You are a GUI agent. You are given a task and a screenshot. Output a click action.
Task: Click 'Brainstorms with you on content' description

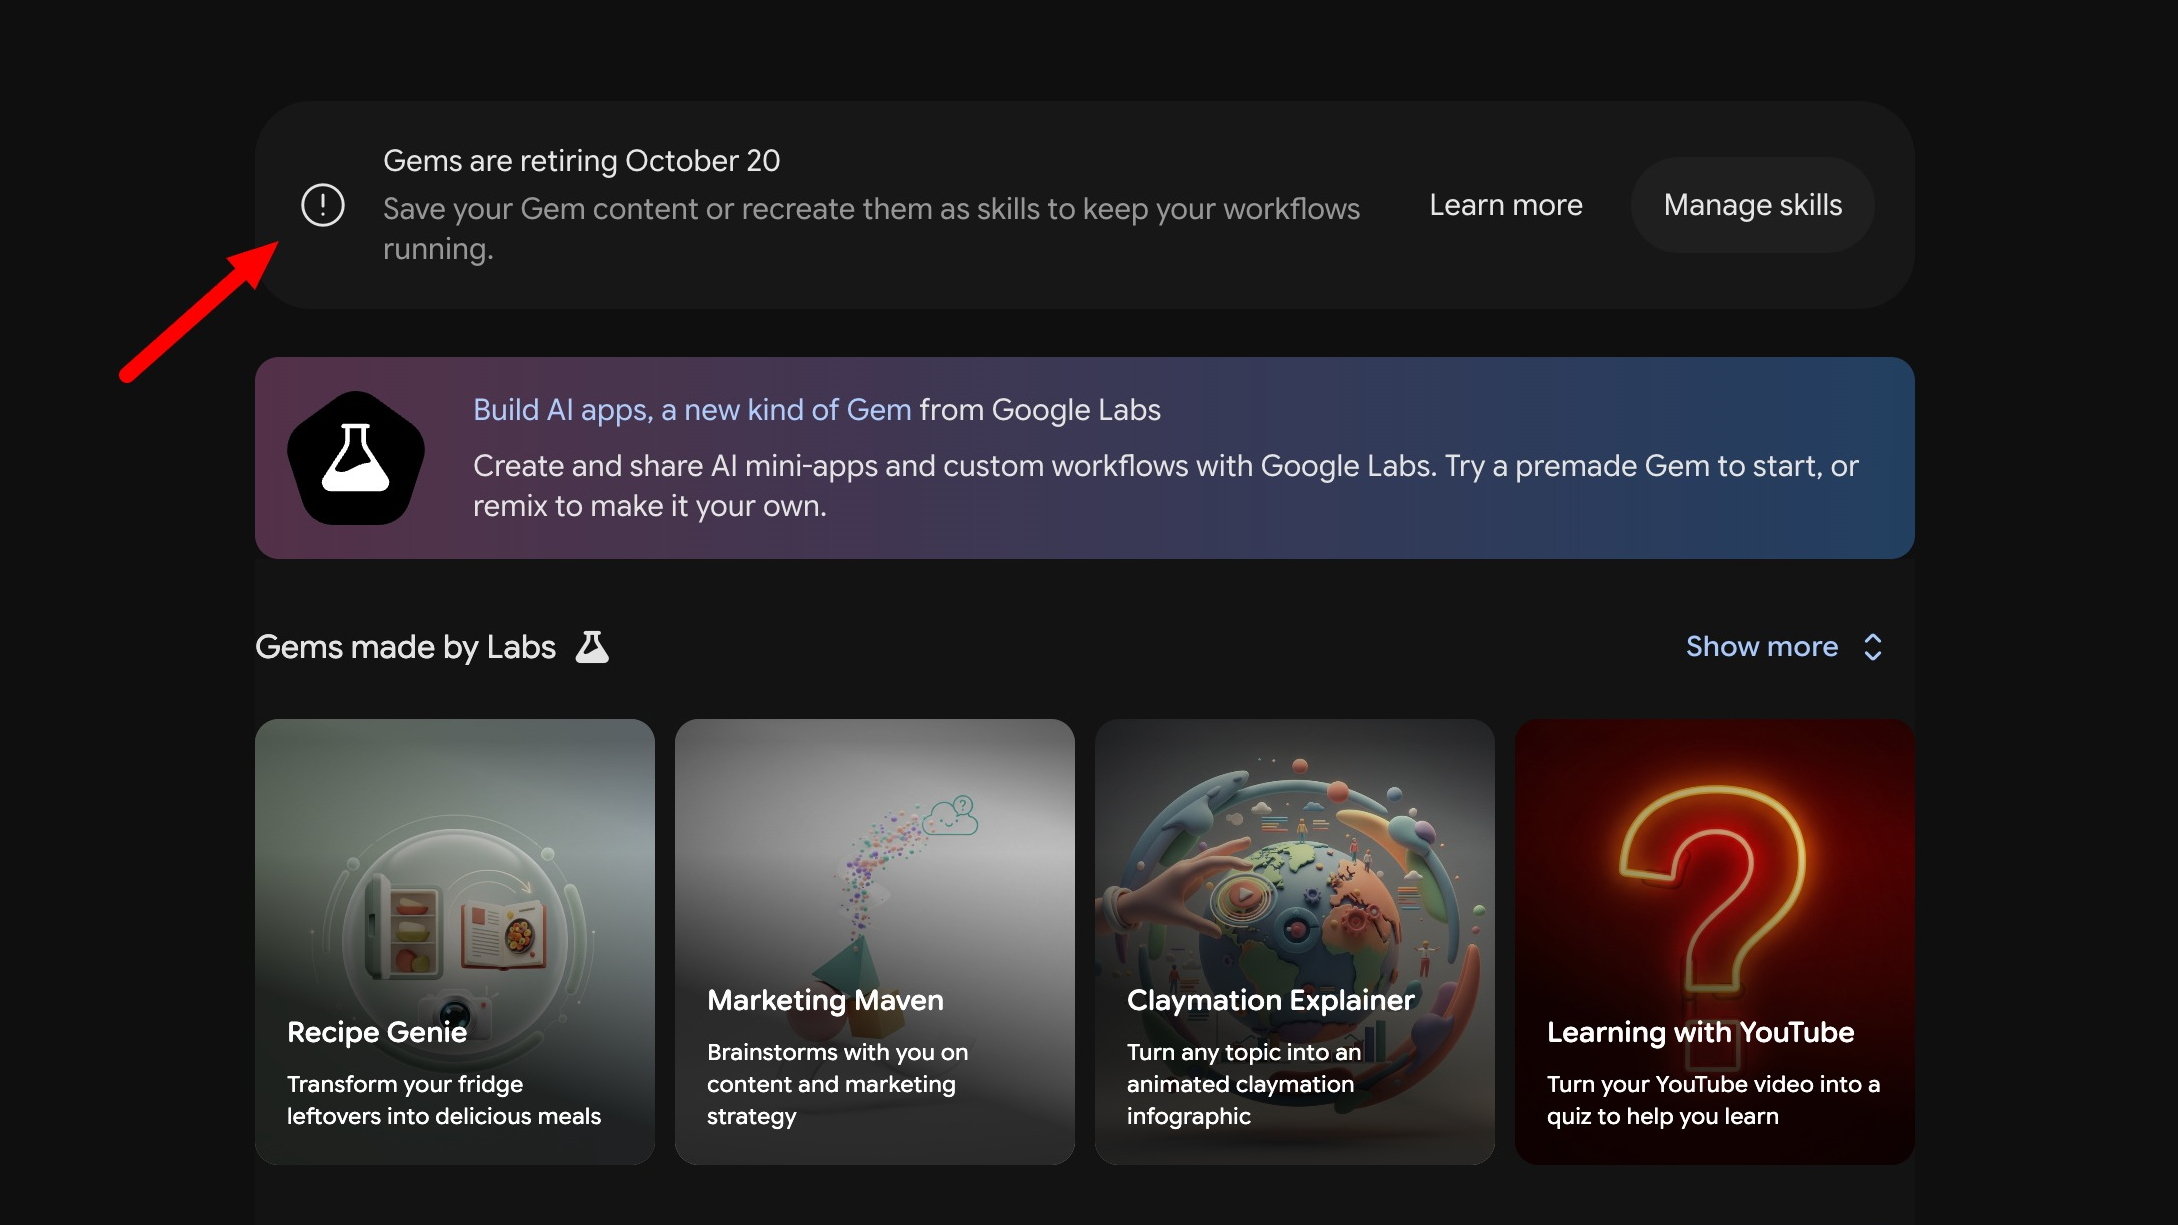click(838, 1084)
